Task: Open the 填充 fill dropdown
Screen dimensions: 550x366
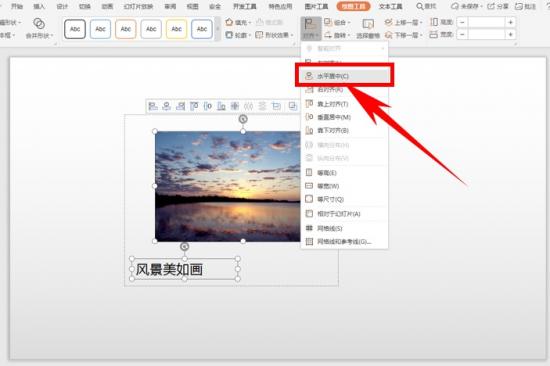Action: [x=238, y=22]
